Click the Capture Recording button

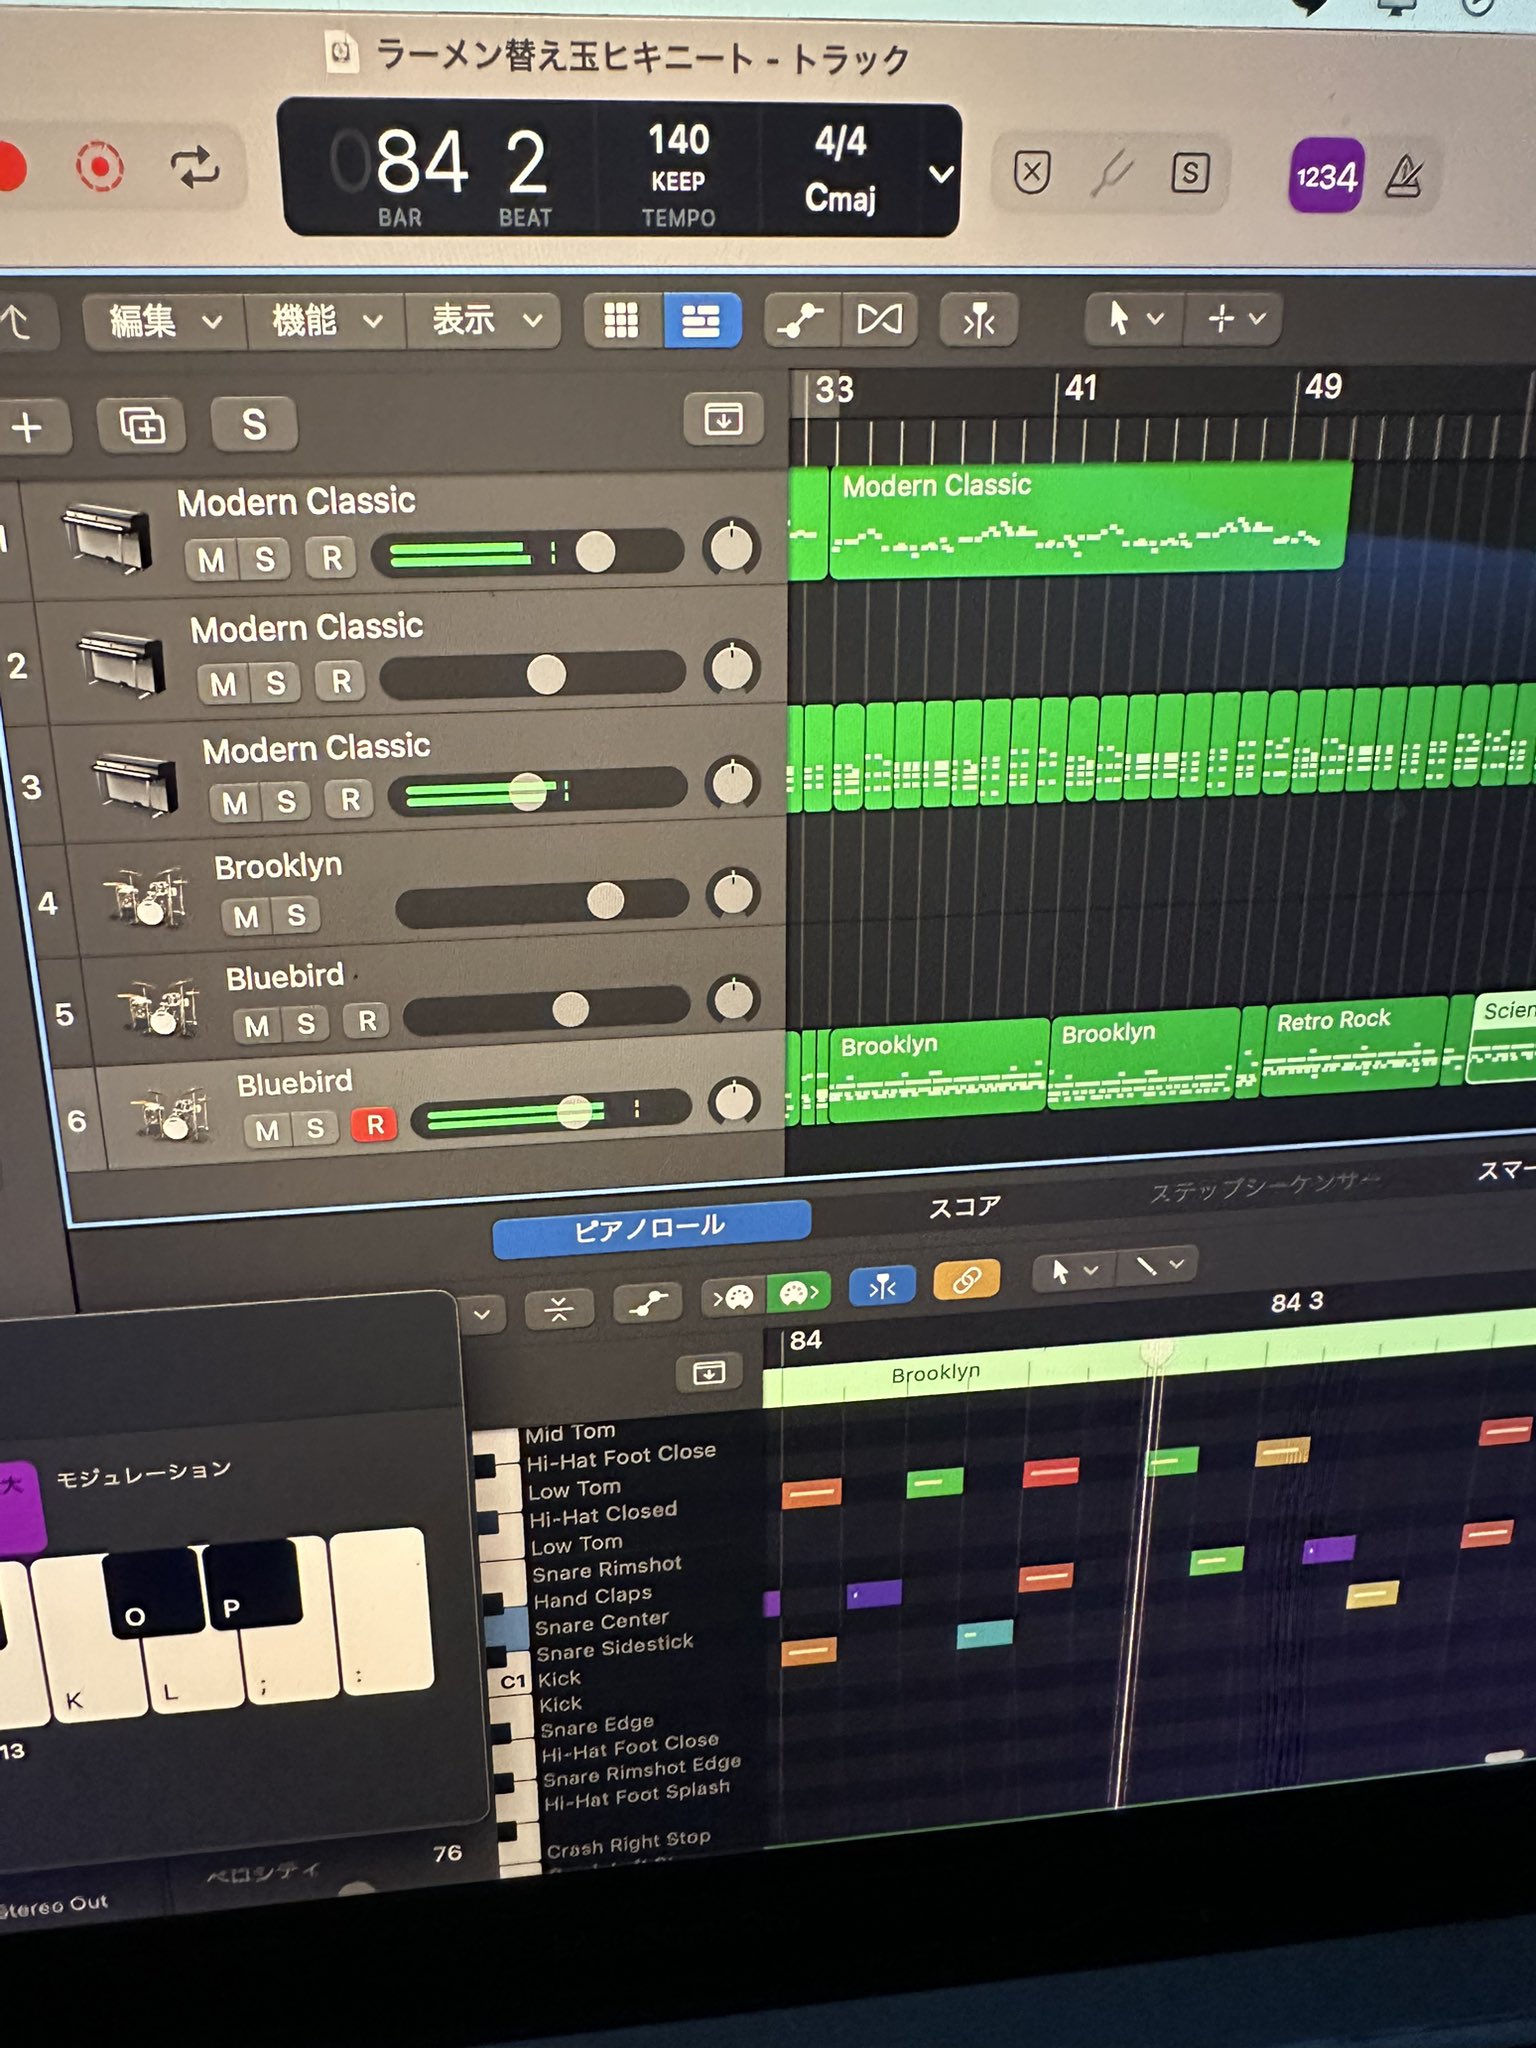pos(99,166)
